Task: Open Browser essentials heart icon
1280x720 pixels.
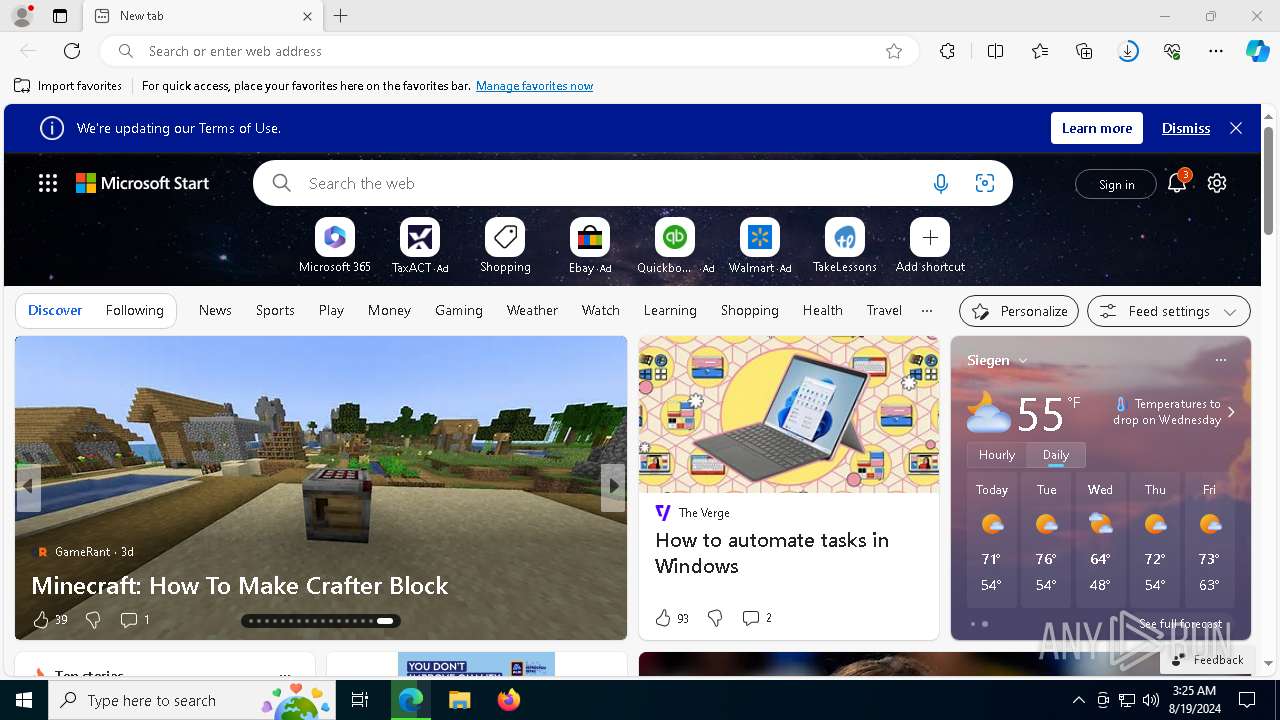Action: tap(1172, 51)
